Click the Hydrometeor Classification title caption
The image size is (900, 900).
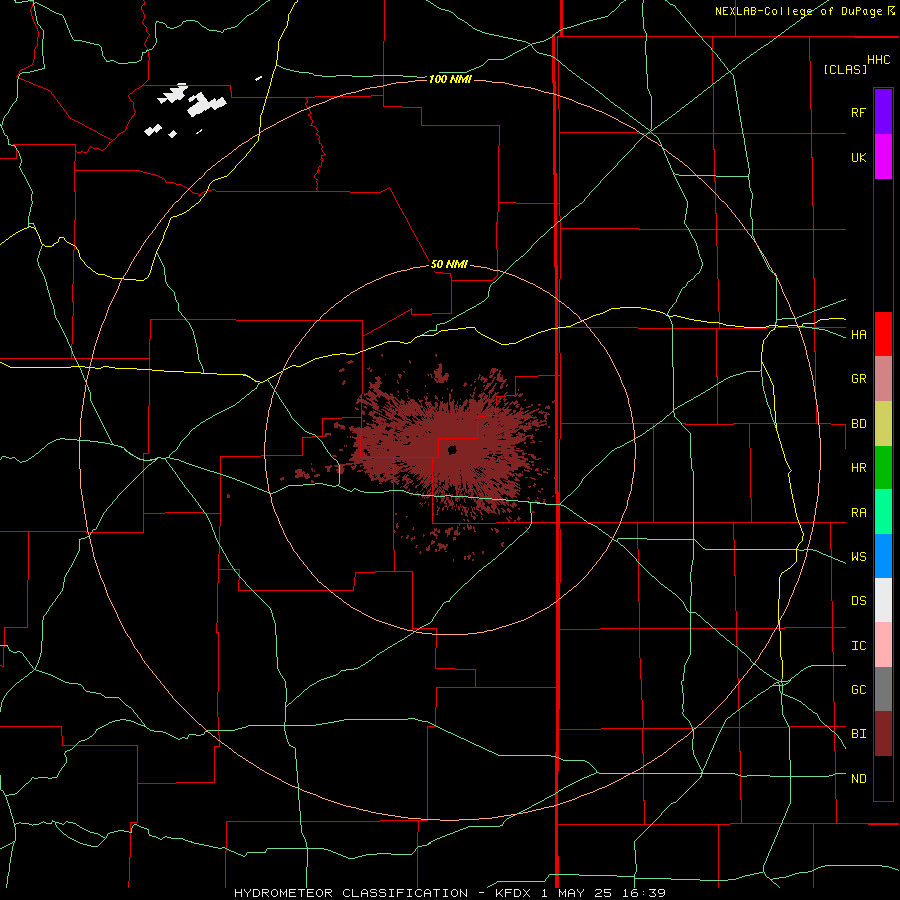[449, 893]
